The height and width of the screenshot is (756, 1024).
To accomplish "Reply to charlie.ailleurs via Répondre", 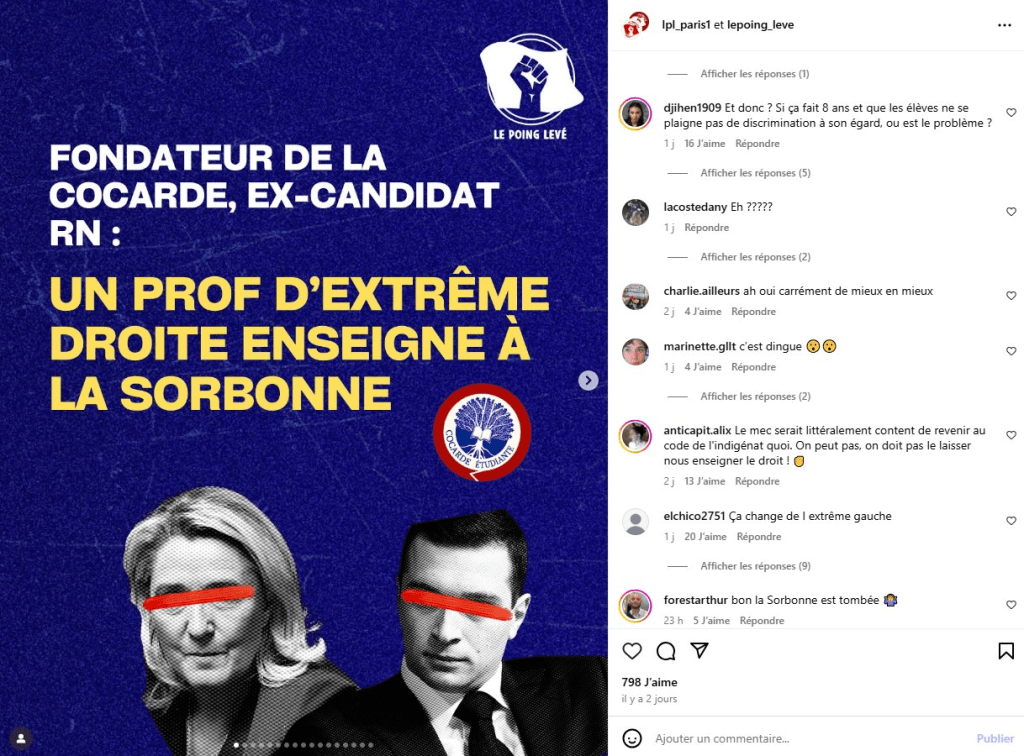I will pos(753,311).
